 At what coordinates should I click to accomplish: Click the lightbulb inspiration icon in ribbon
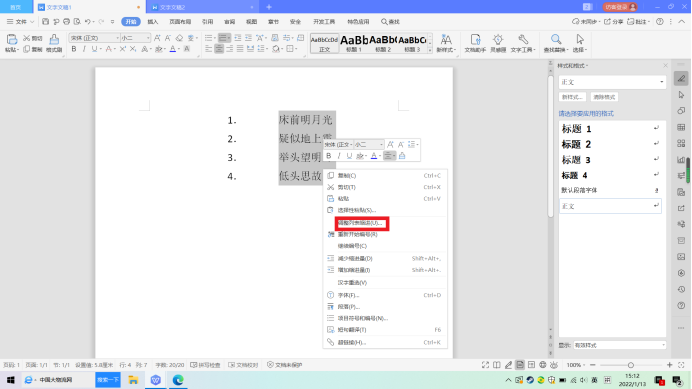coord(498,40)
